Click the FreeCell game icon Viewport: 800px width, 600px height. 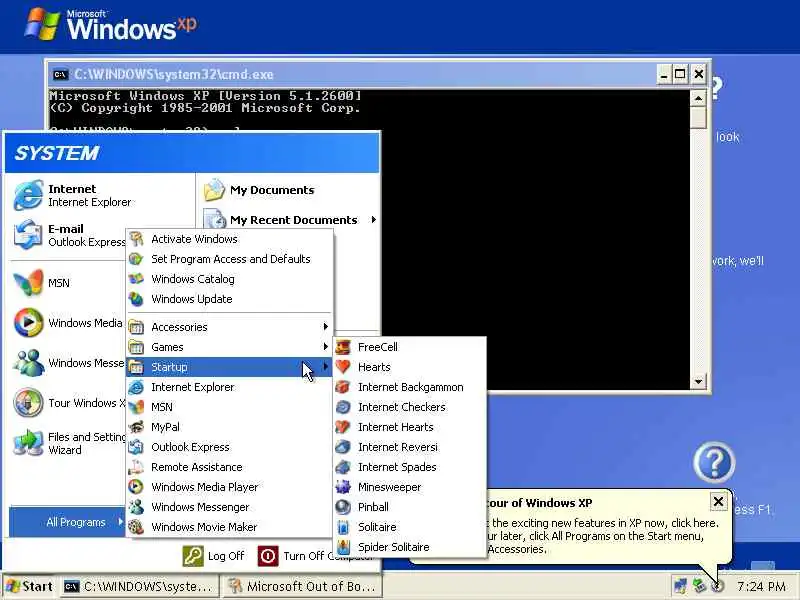pos(343,347)
